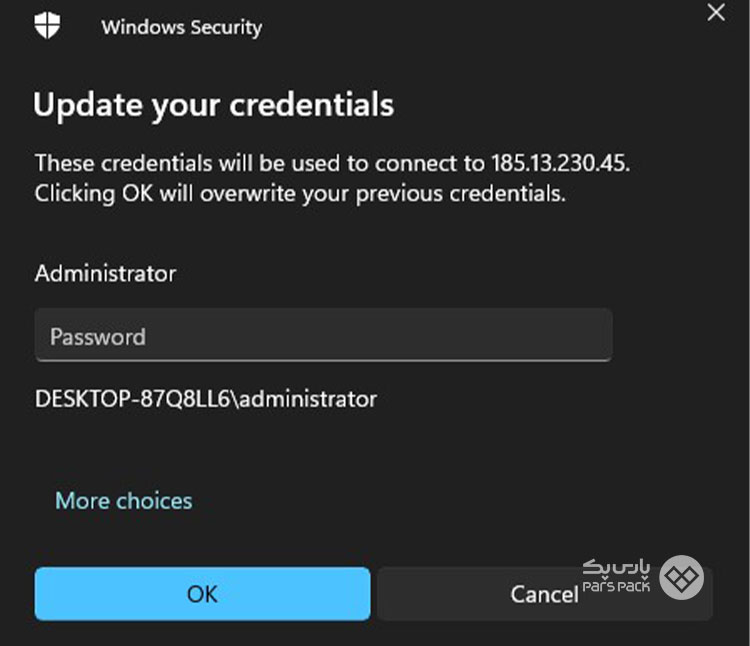Click the DESKTOP-87Q8LL6\administrator account text
This screenshot has width=750, height=646.
point(206,399)
